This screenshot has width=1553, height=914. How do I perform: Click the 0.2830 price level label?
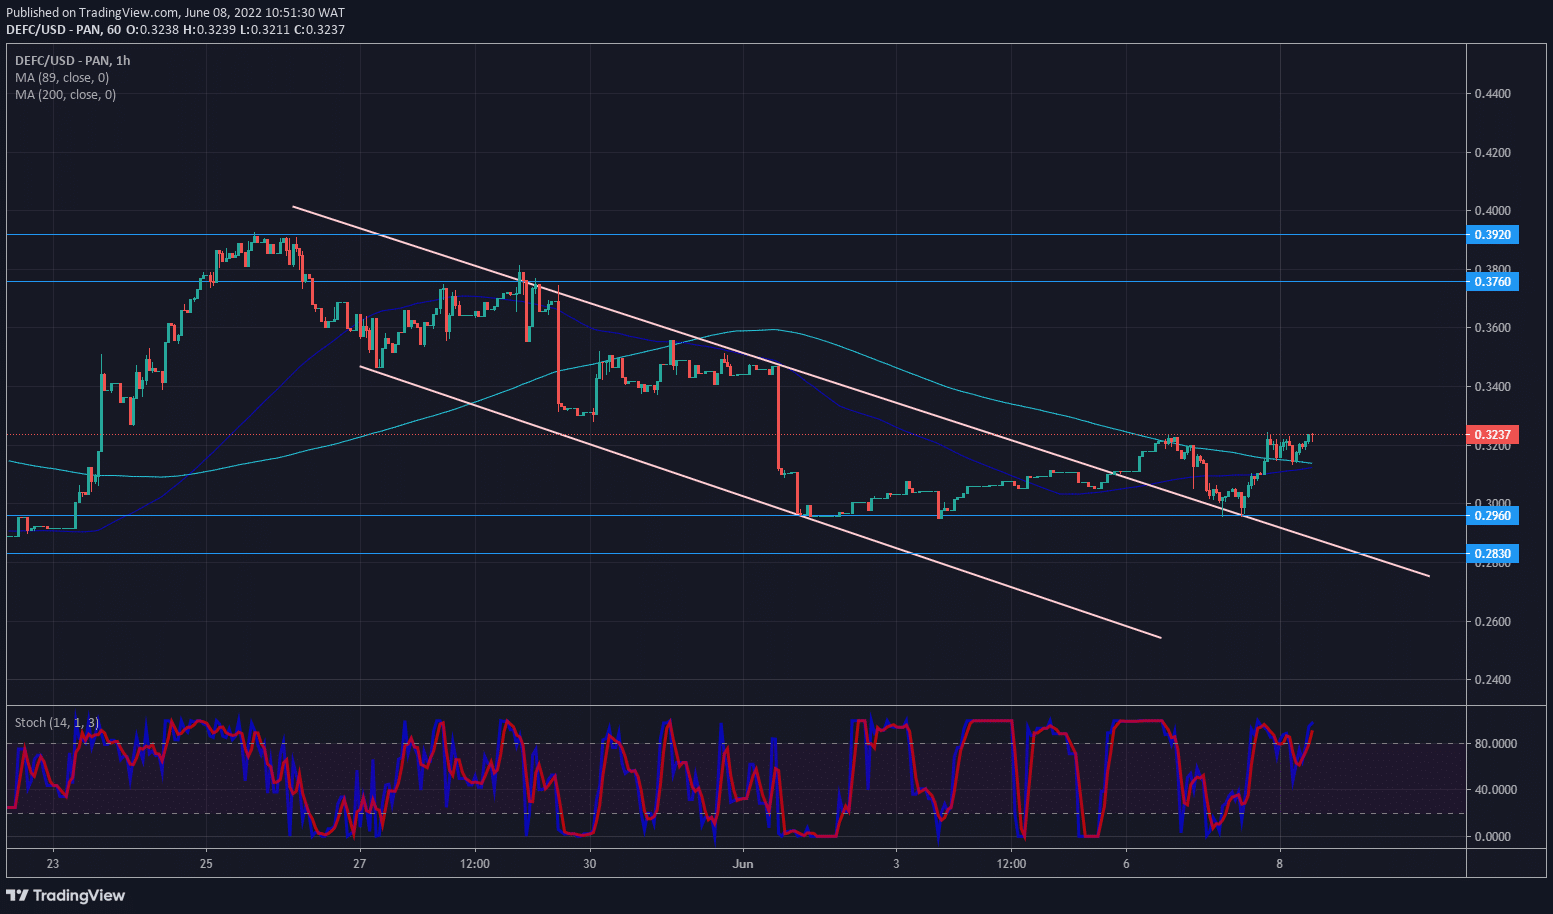(1493, 554)
